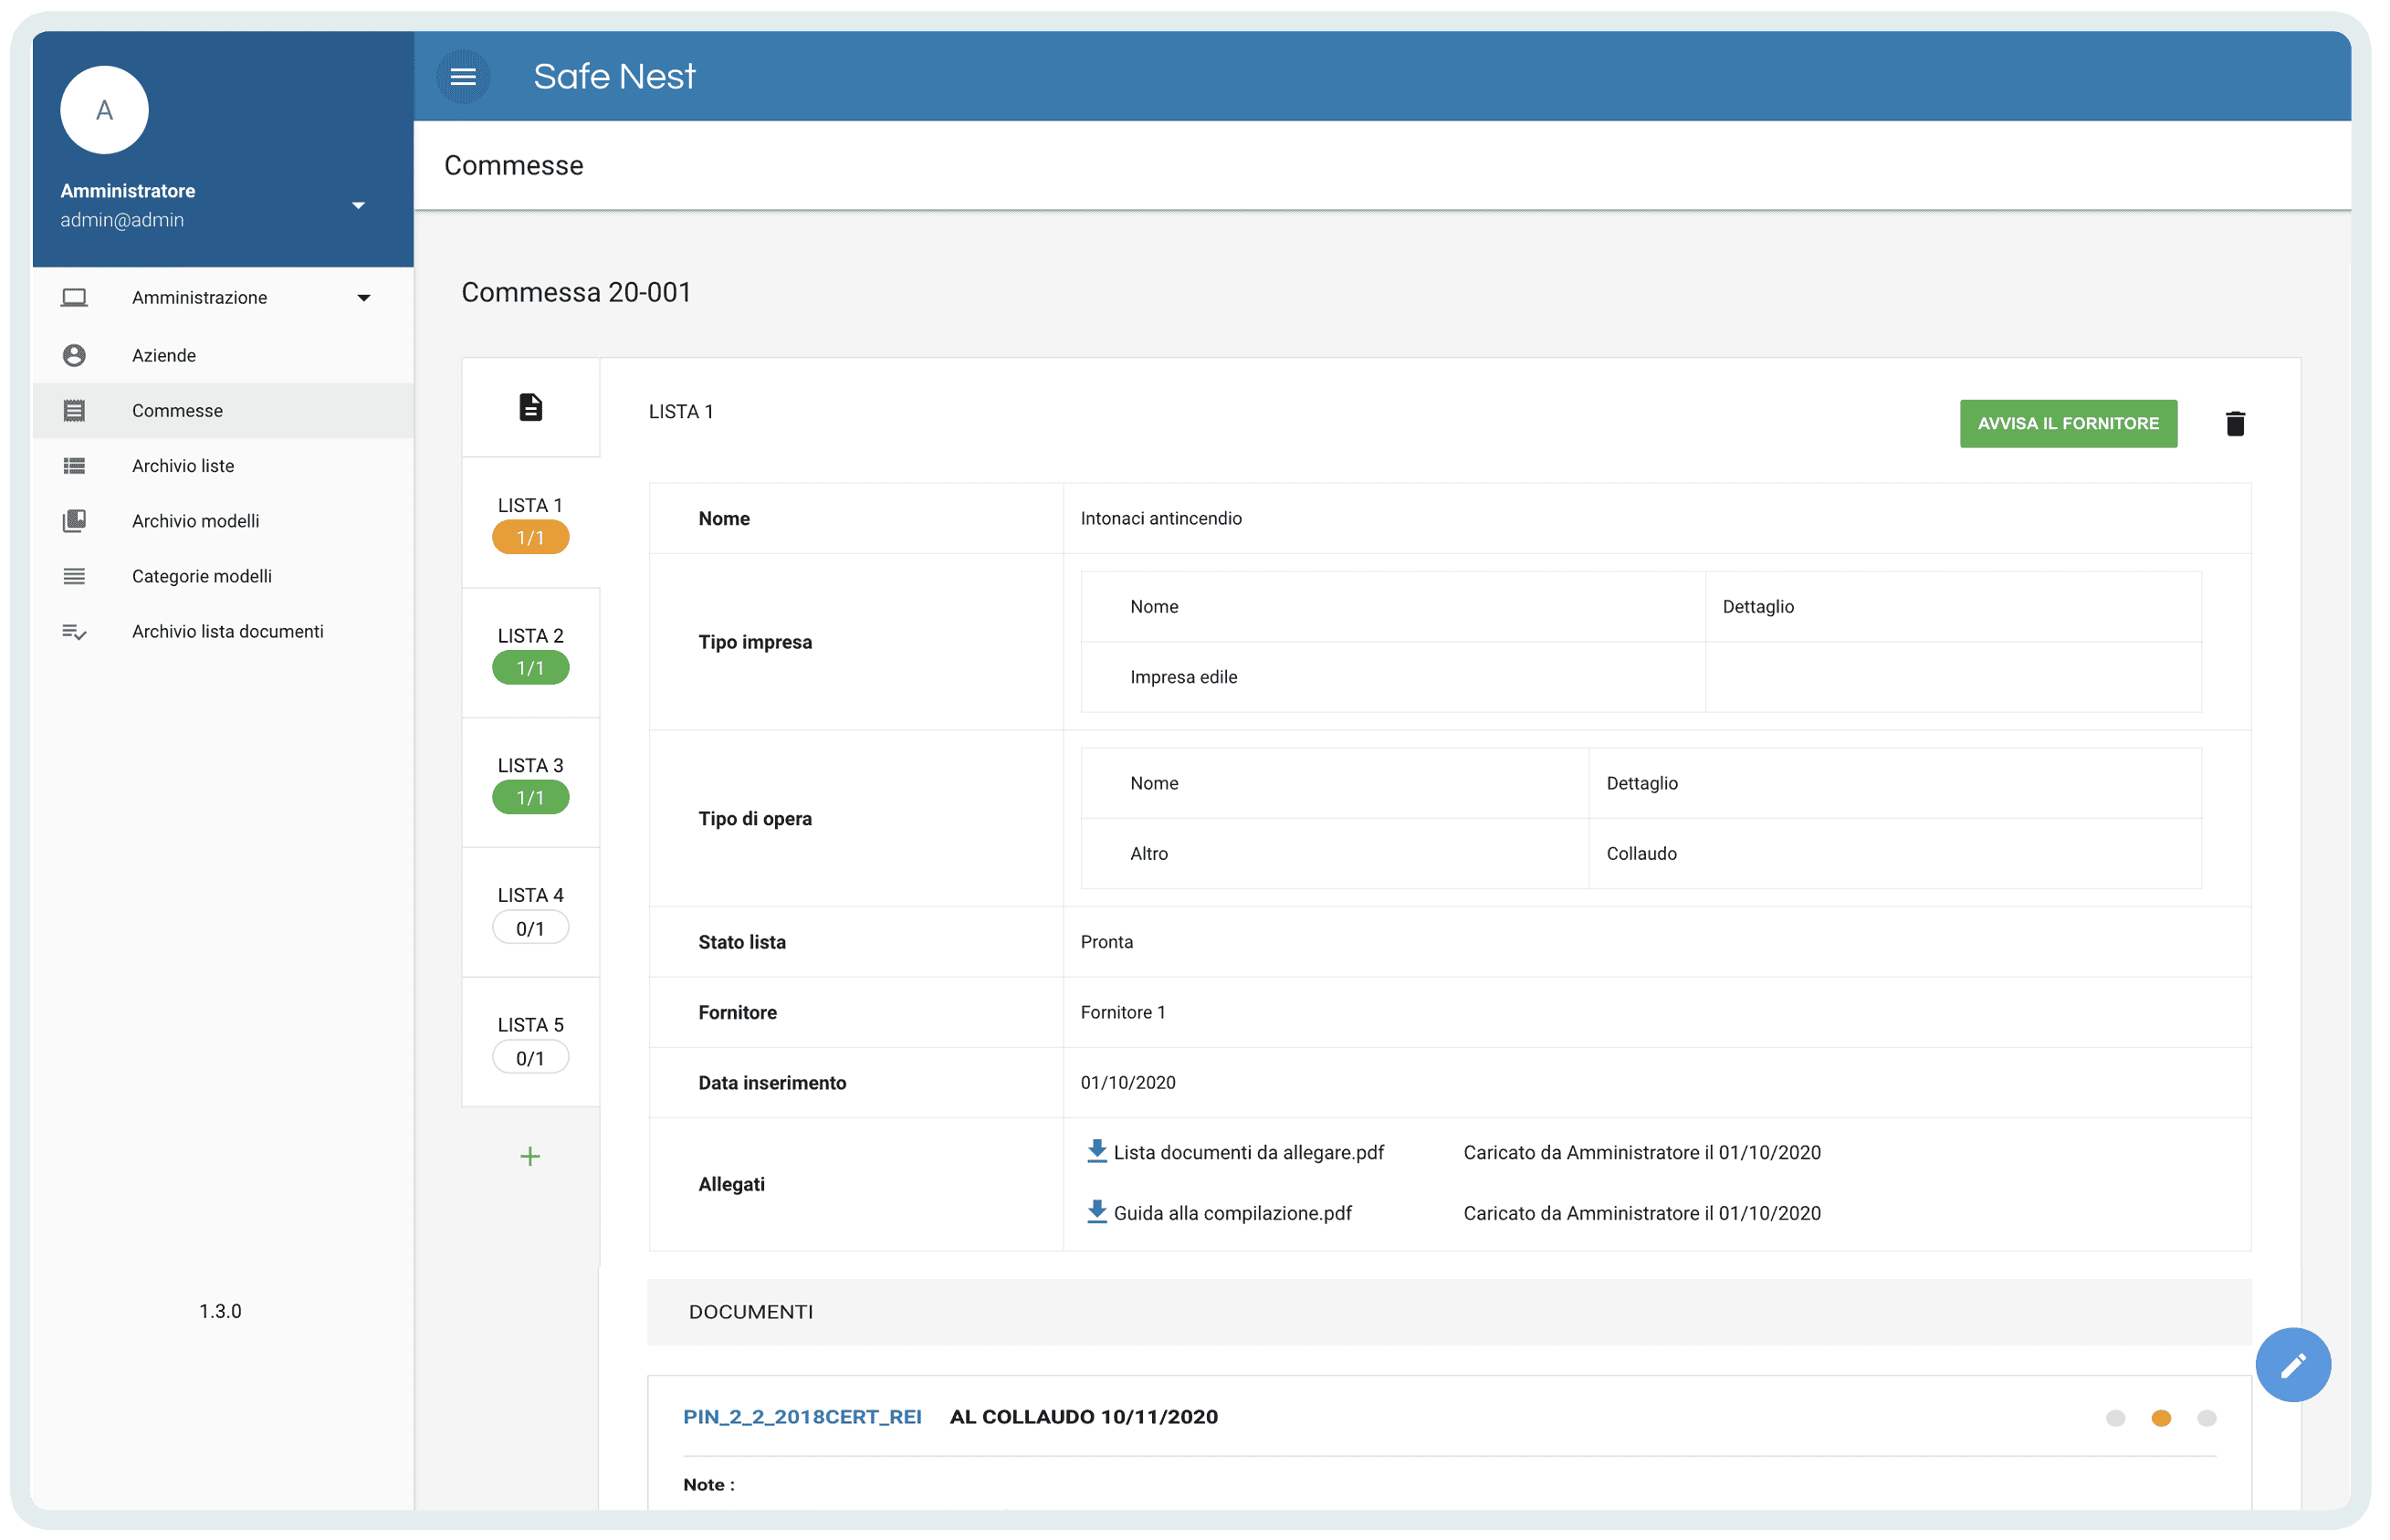Add a new list with plus icon
Image resolution: width=2390 pixels, height=1540 pixels.
point(531,1157)
